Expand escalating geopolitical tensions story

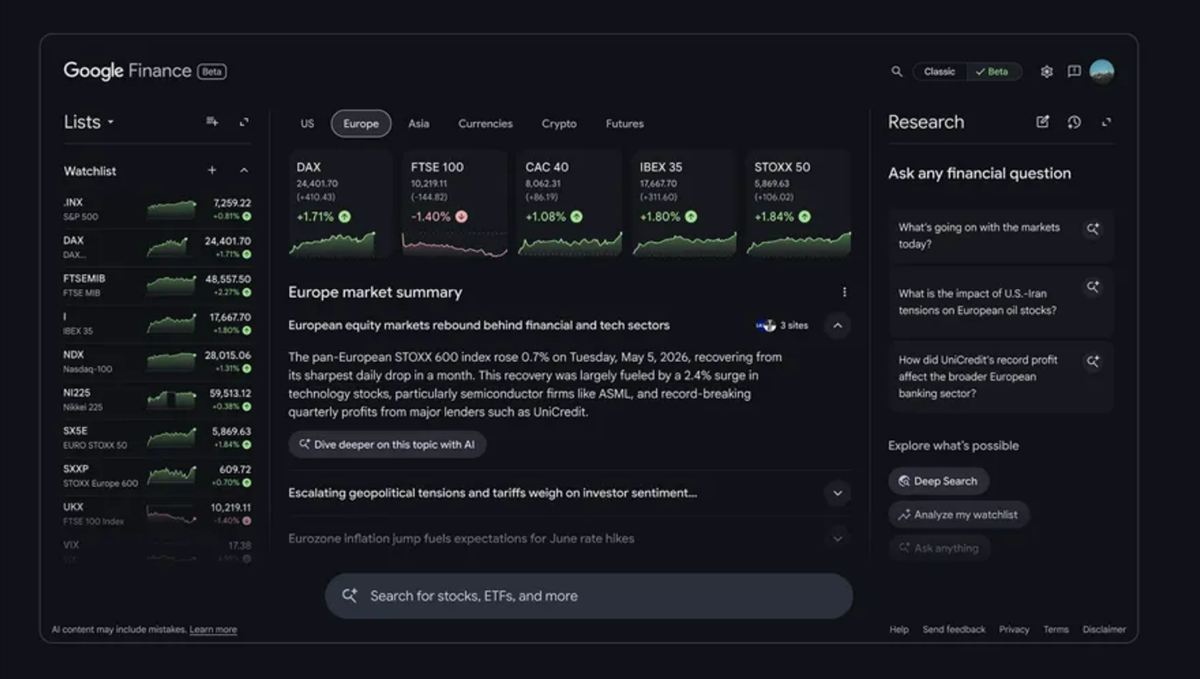(x=838, y=493)
